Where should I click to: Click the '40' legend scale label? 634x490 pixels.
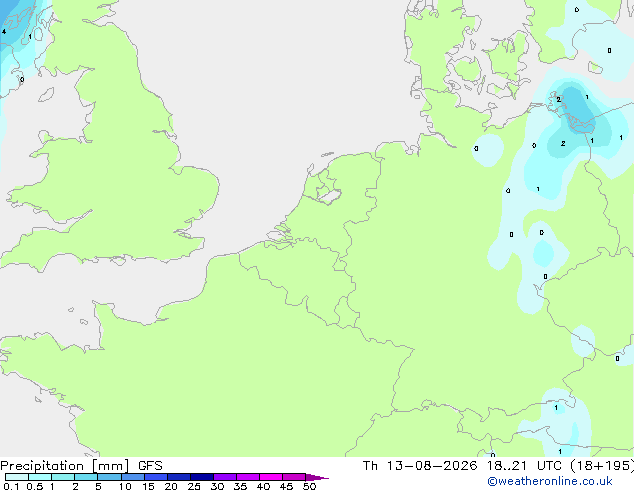(263, 486)
